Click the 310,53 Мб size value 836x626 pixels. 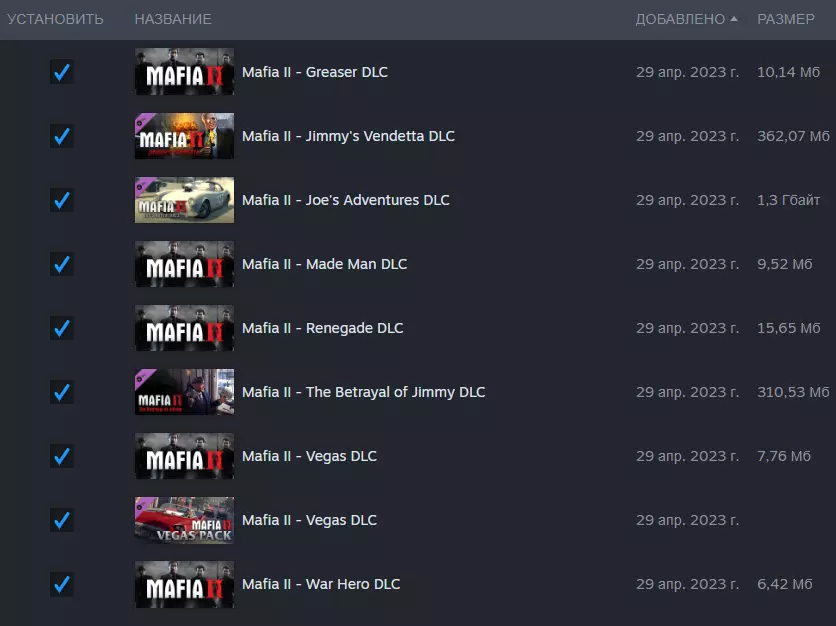point(793,392)
